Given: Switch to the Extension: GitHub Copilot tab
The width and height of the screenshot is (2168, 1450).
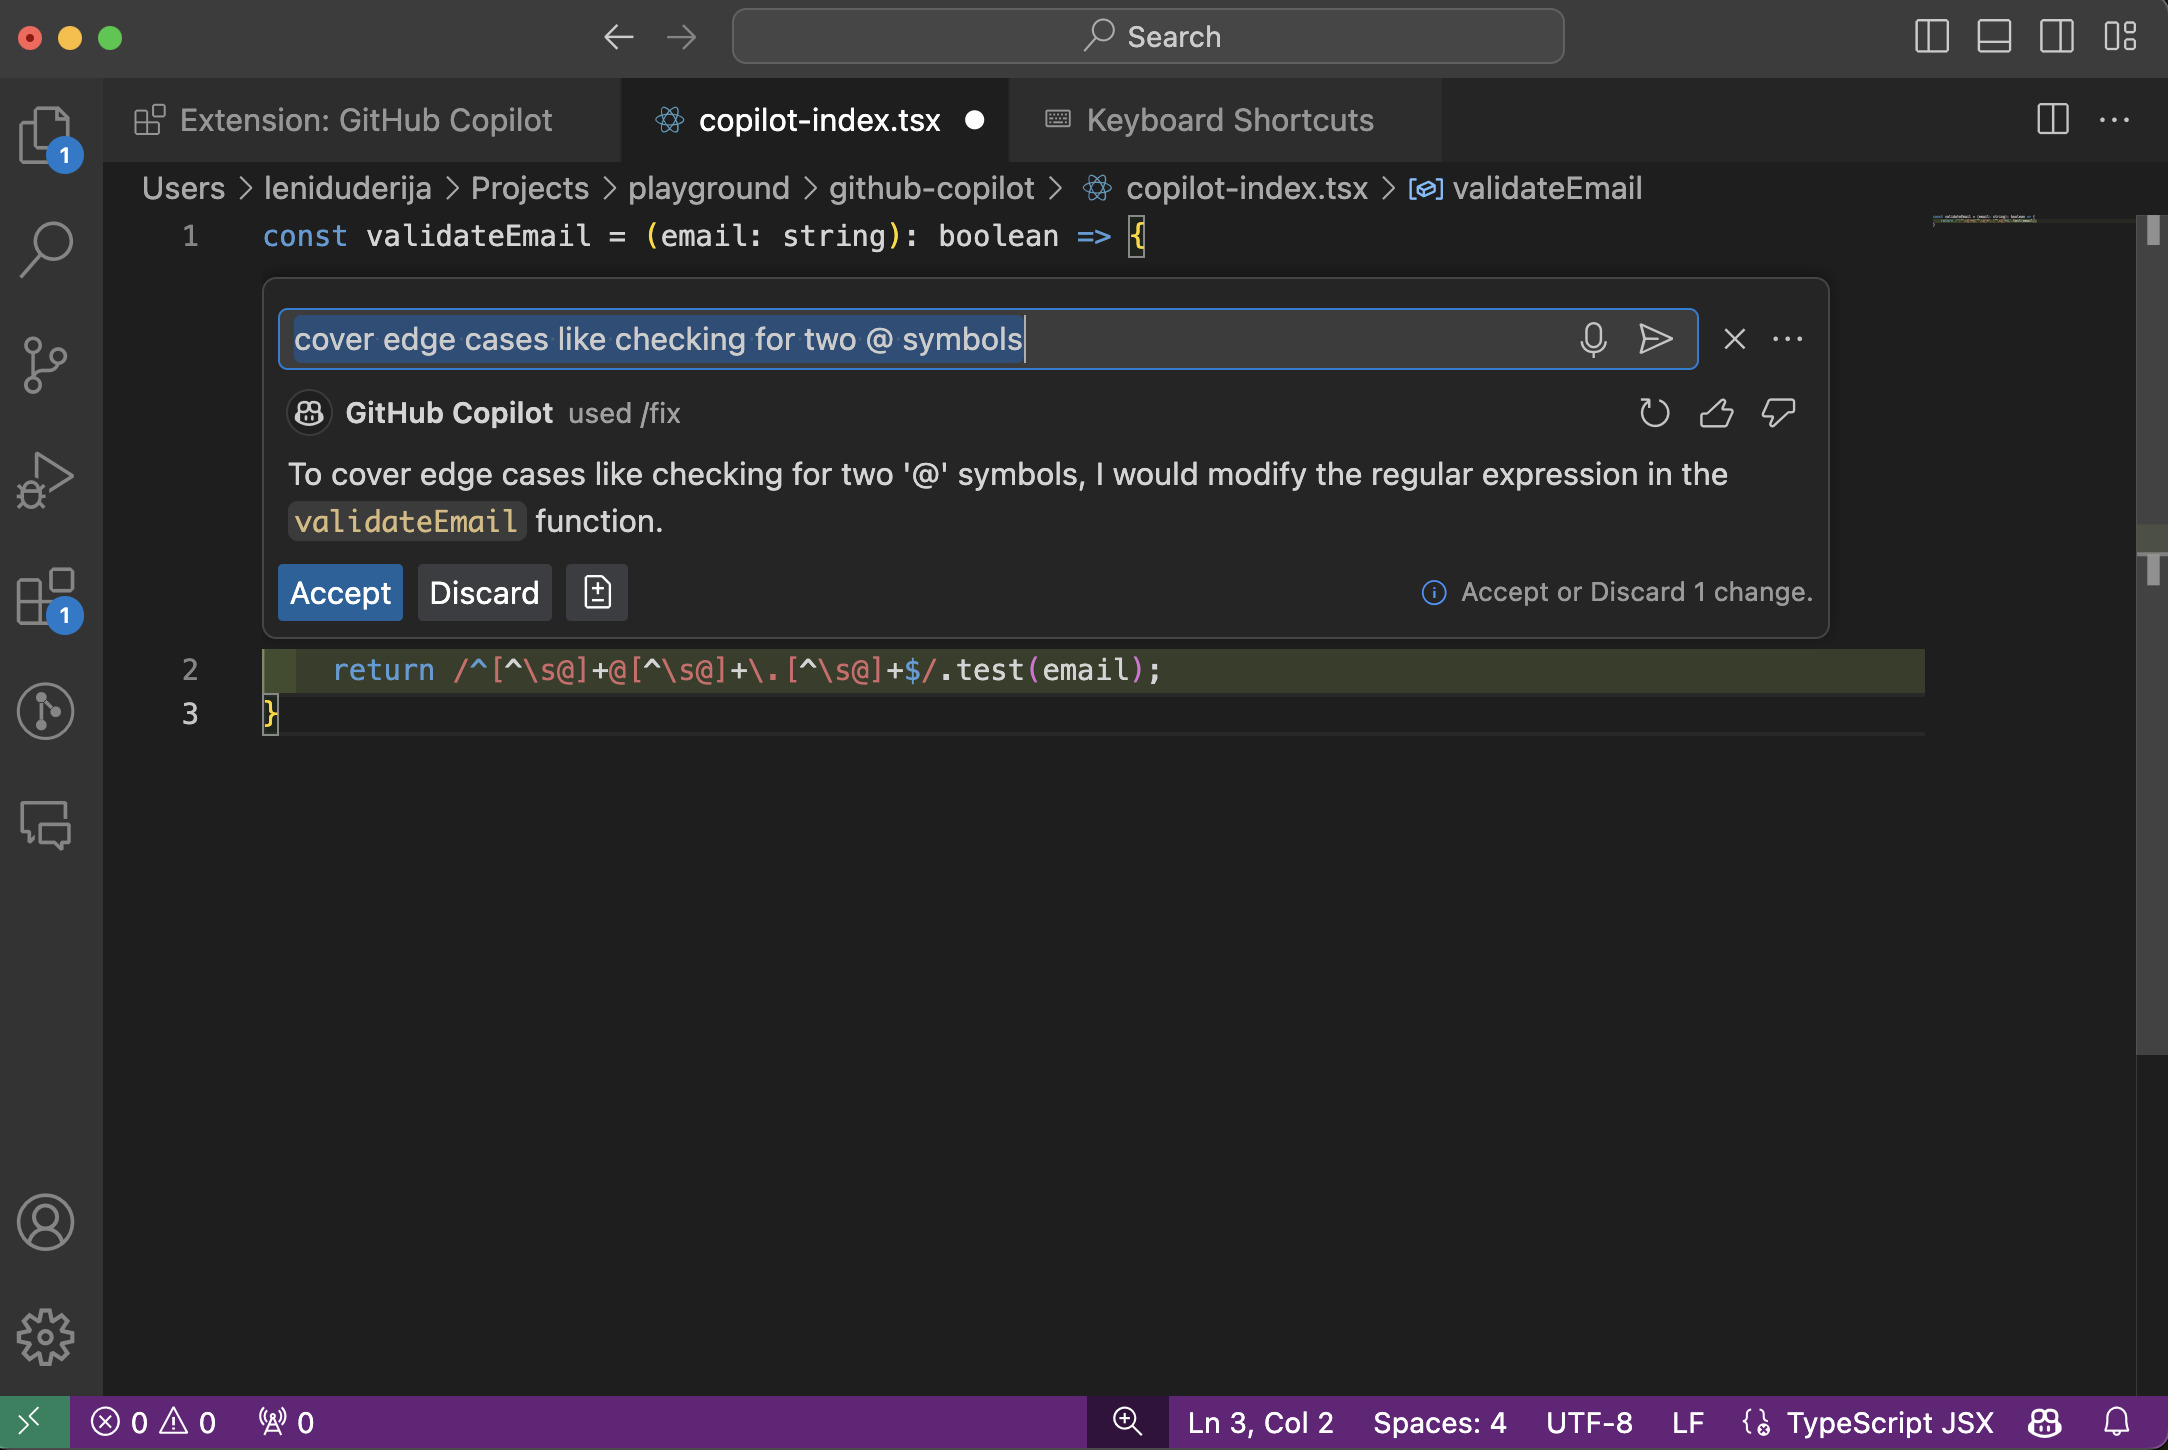Looking at the screenshot, I should pyautogui.click(x=366, y=120).
